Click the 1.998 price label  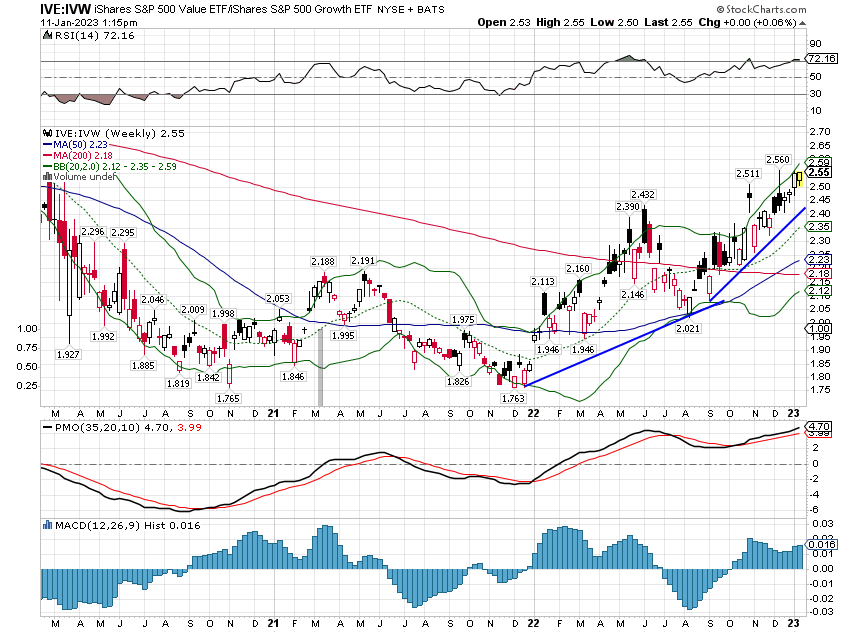point(223,314)
